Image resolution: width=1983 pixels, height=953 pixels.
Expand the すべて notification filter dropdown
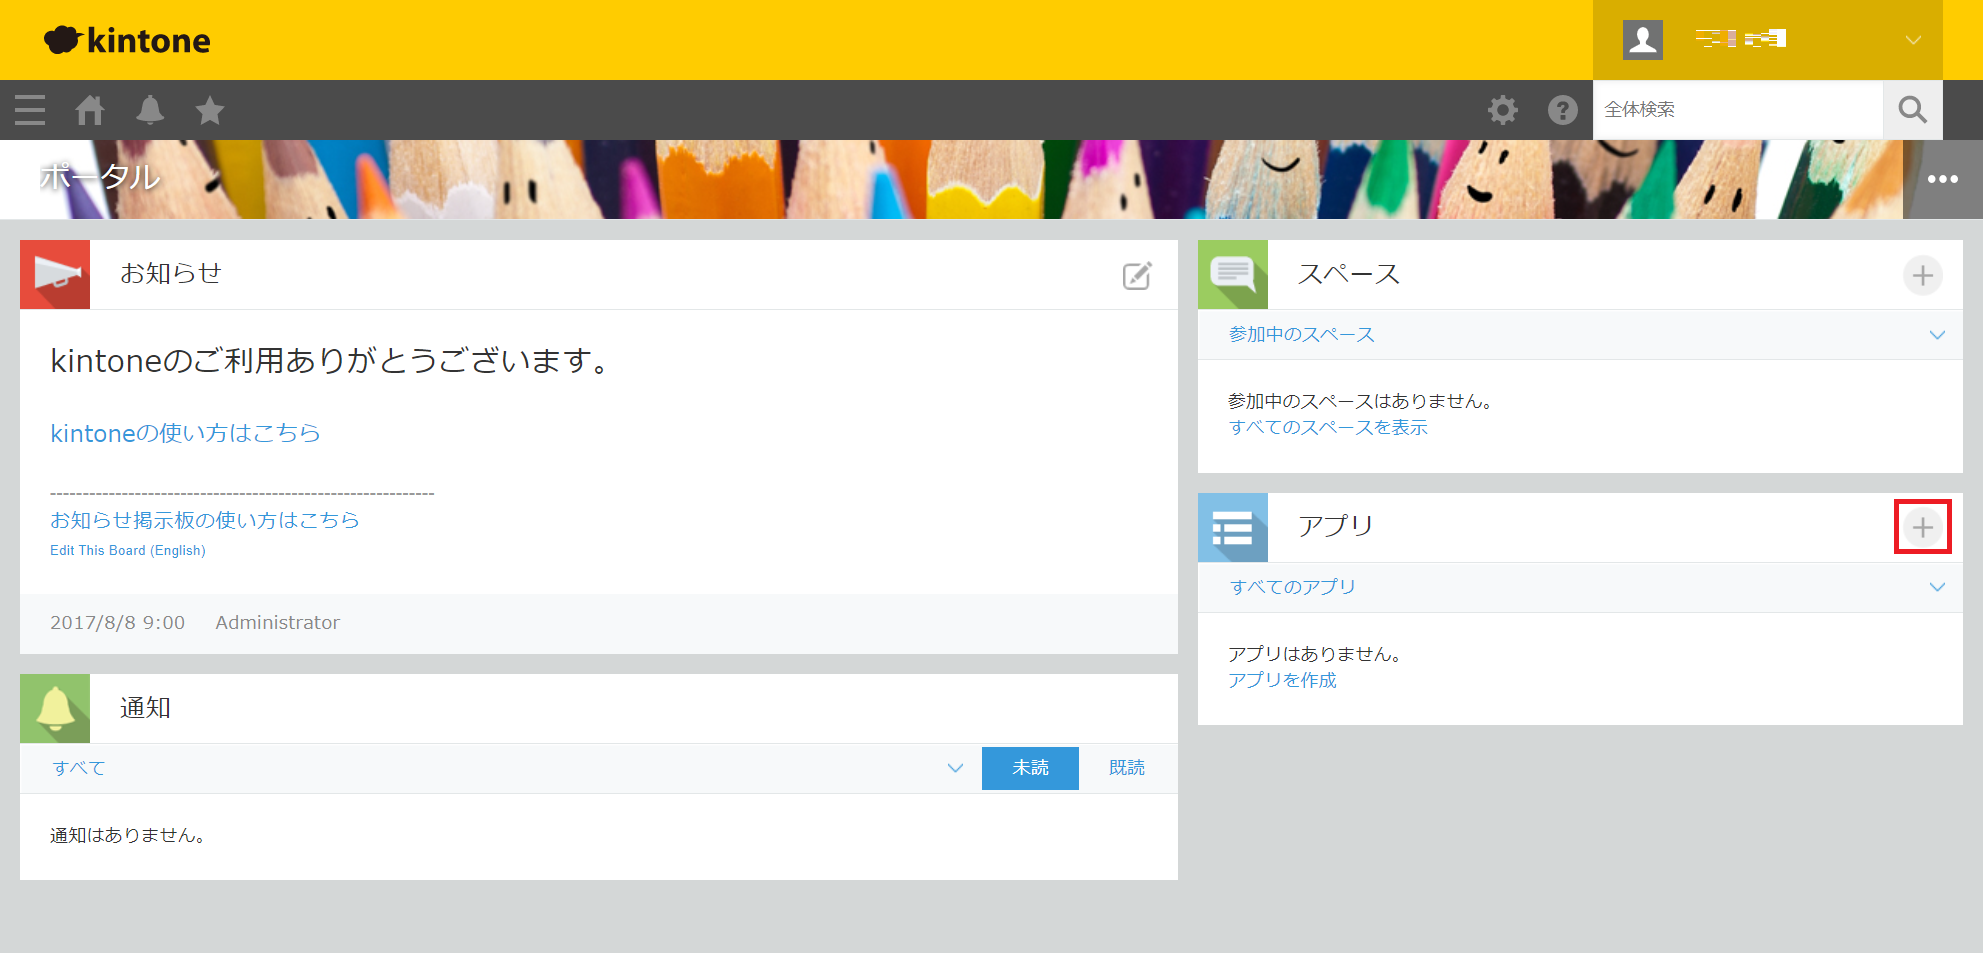955,768
